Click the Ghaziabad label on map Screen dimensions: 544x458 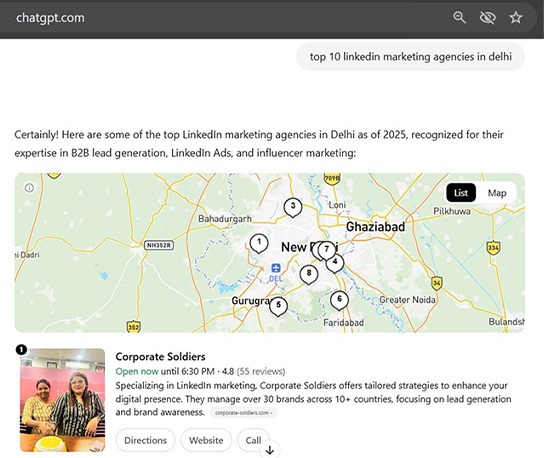375,227
